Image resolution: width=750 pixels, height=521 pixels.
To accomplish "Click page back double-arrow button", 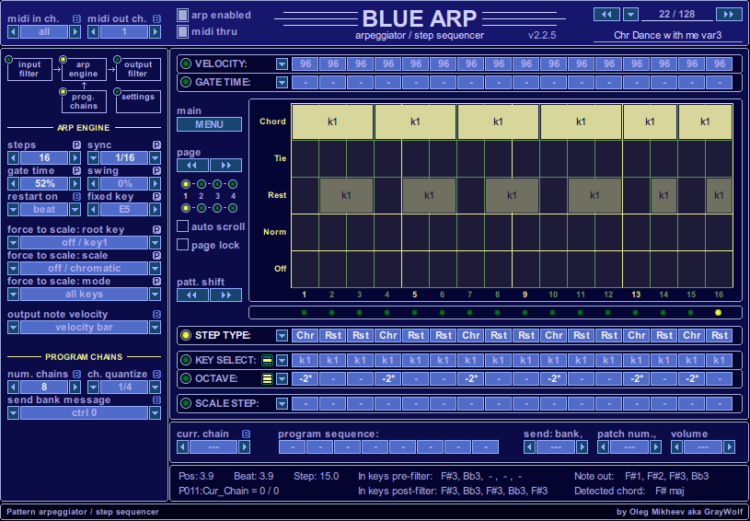I will [x=193, y=166].
